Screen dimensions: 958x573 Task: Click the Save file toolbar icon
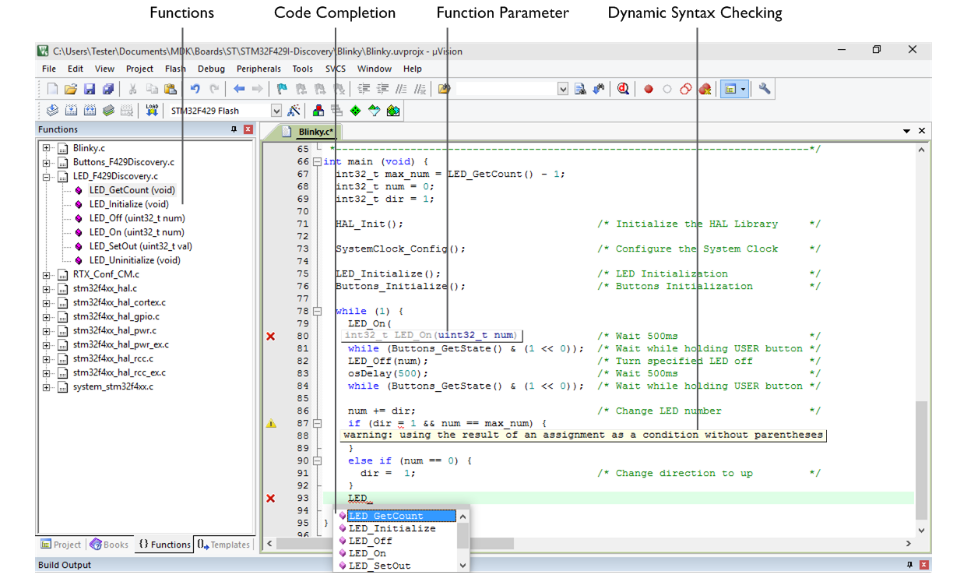tap(89, 89)
